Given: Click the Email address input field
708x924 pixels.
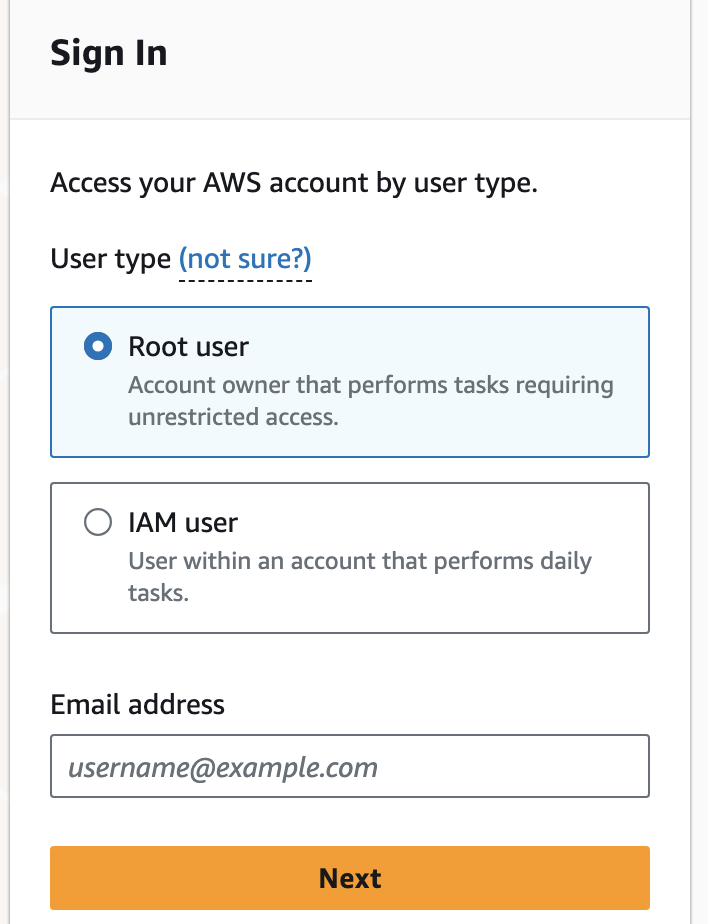Looking at the screenshot, I should pyautogui.click(x=349, y=767).
